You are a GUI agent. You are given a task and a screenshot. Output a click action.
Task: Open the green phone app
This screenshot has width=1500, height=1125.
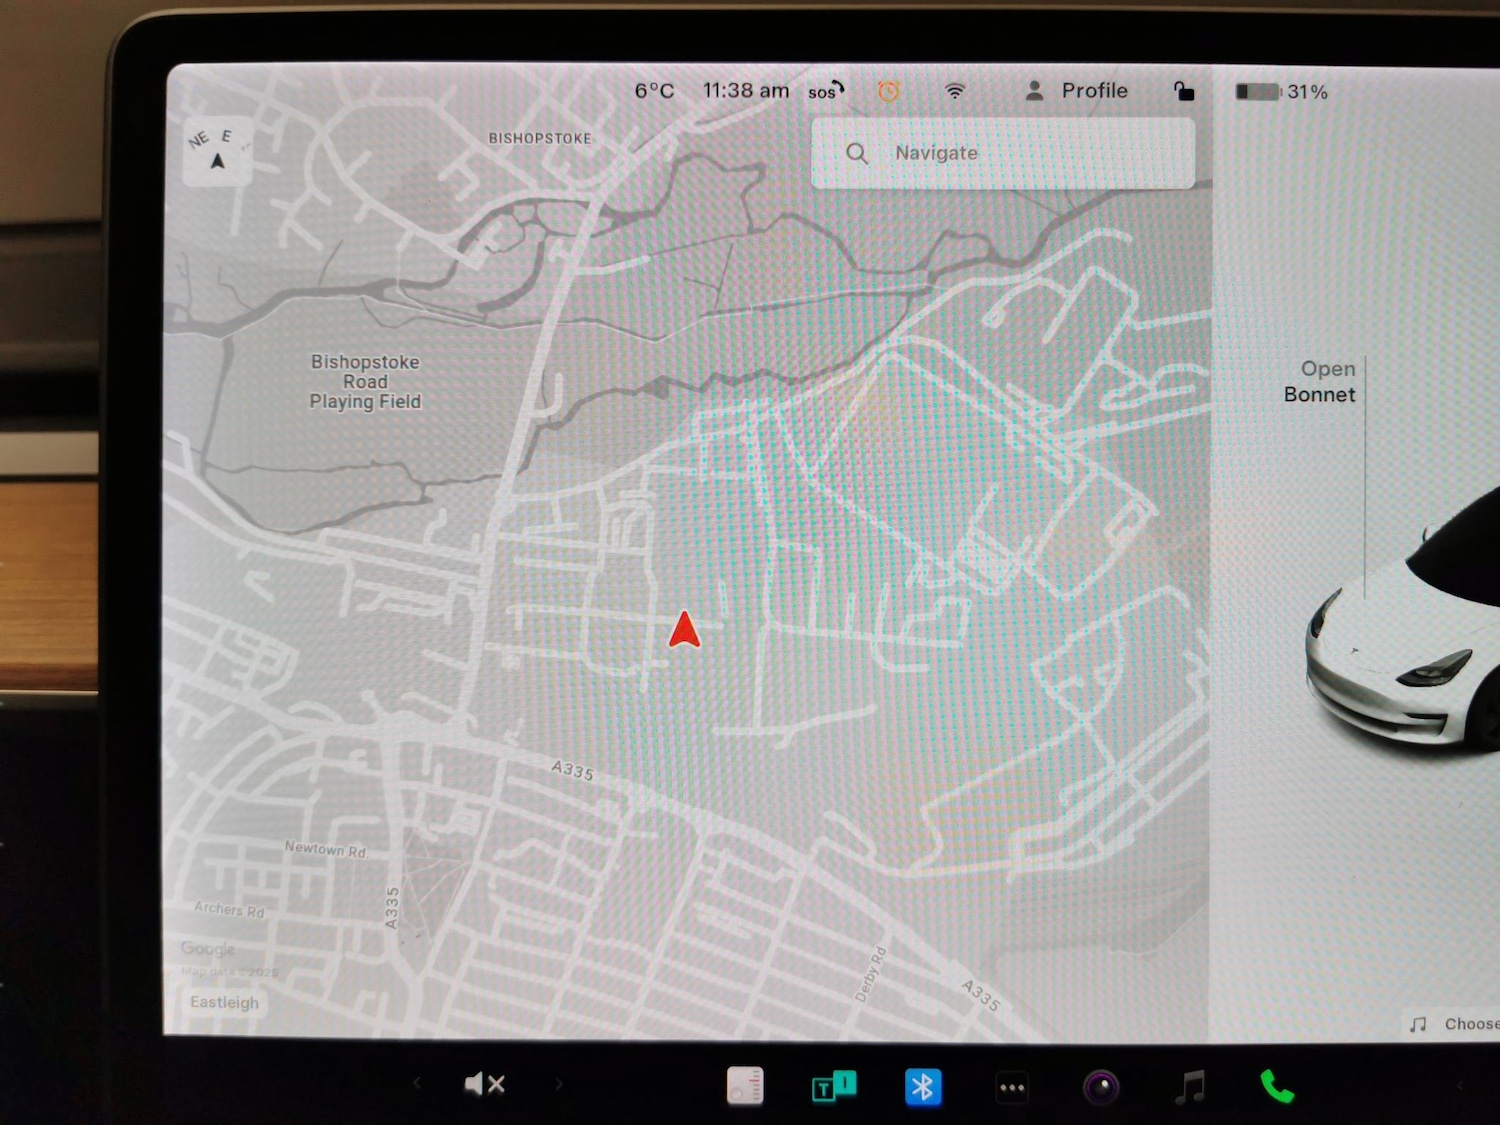coord(1277,1086)
